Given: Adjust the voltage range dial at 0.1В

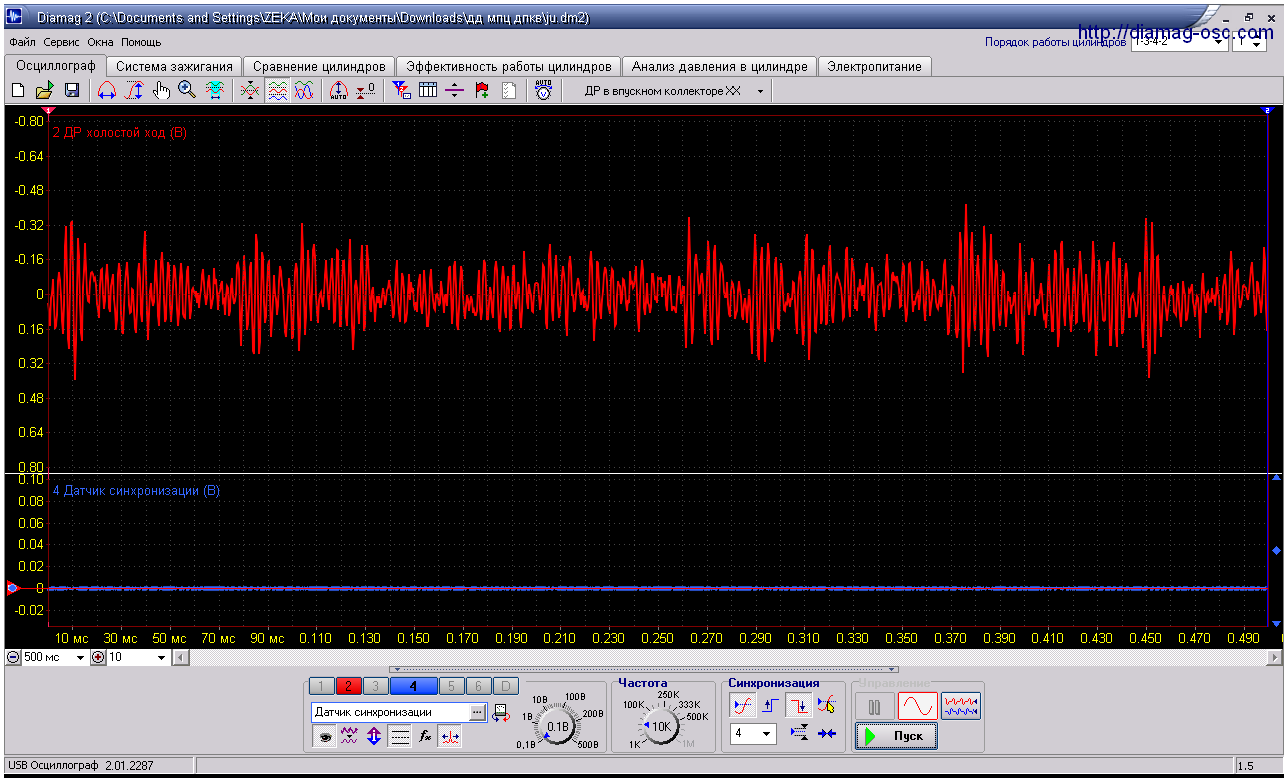Looking at the screenshot, I should [558, 726].
